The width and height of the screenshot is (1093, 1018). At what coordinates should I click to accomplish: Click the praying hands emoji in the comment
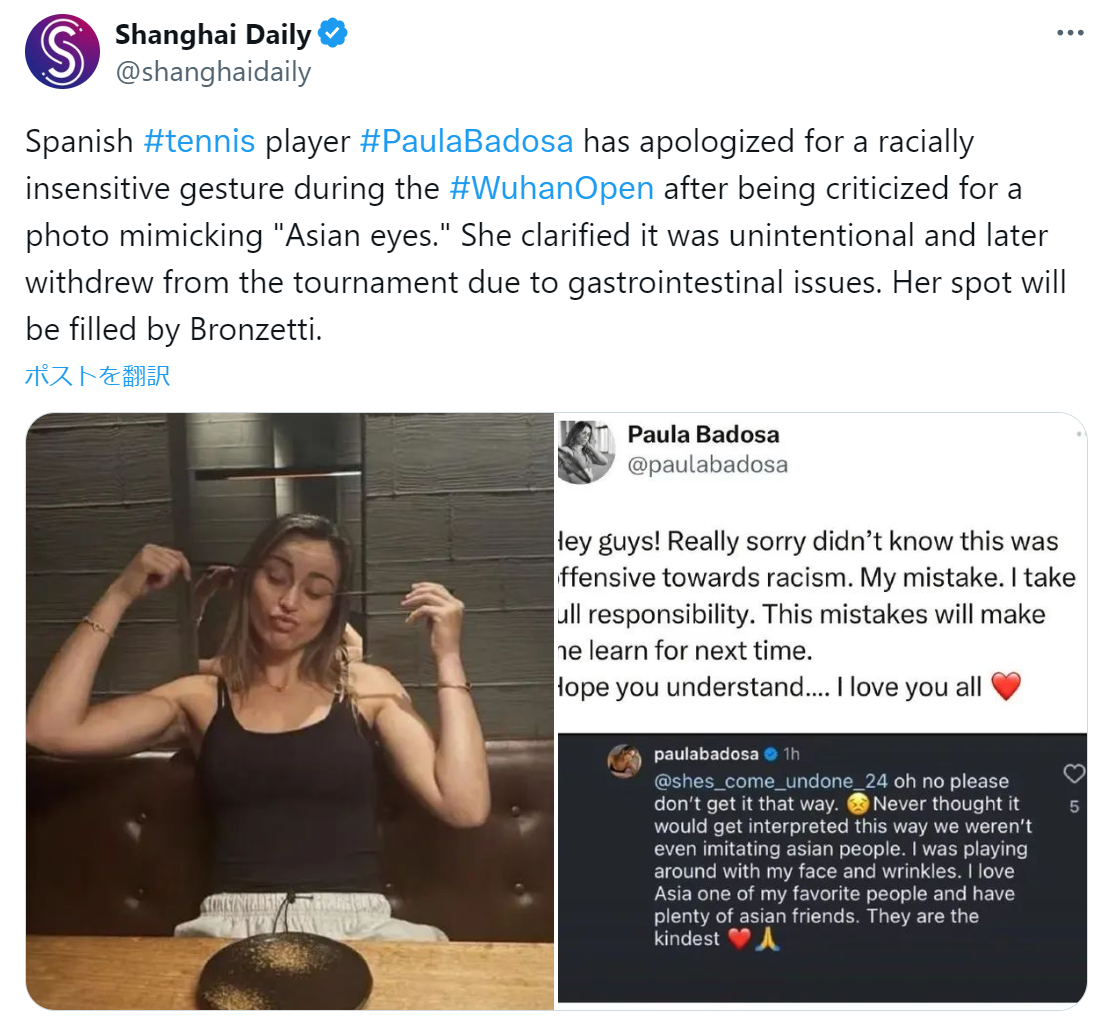[767, 939]
